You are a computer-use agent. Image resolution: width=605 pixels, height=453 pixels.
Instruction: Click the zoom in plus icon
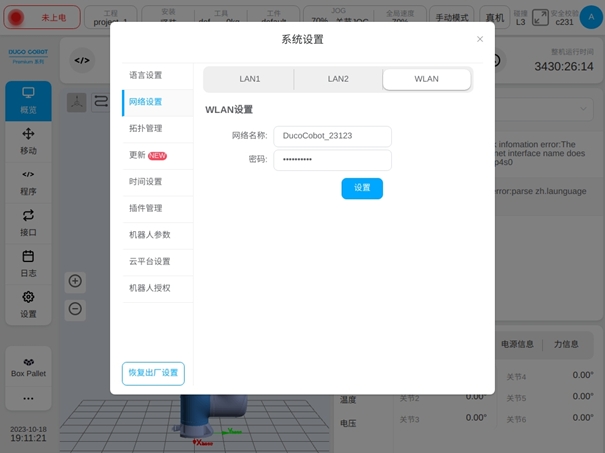(75, 281)
